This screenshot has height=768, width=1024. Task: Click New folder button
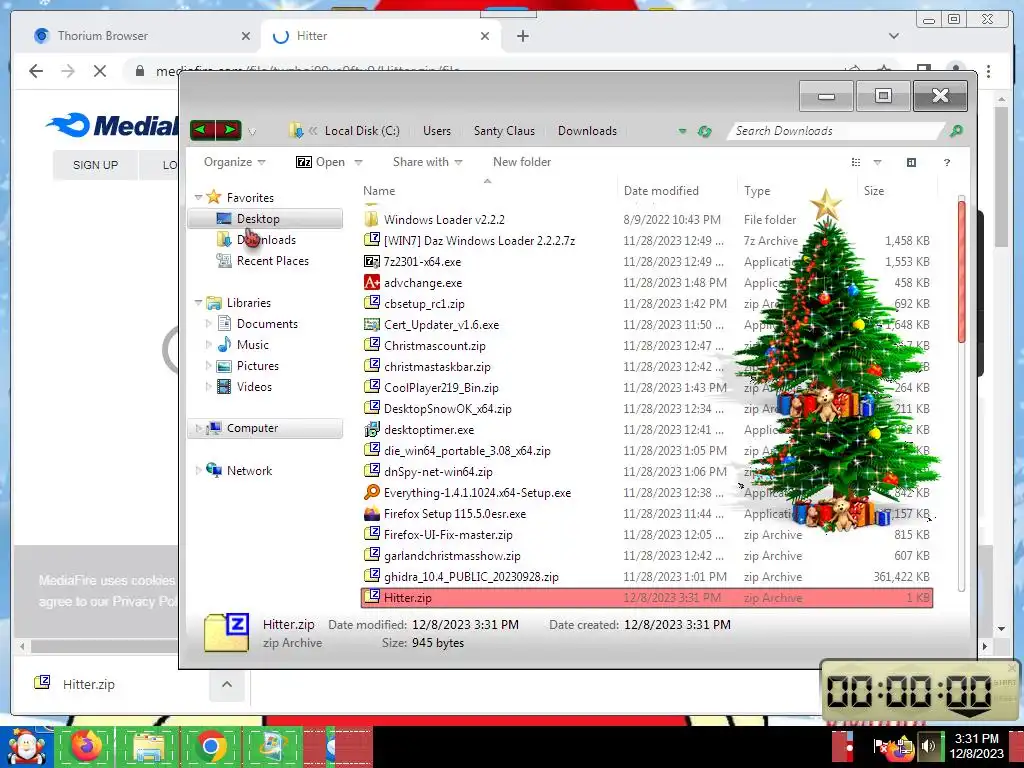pos(522,162)
